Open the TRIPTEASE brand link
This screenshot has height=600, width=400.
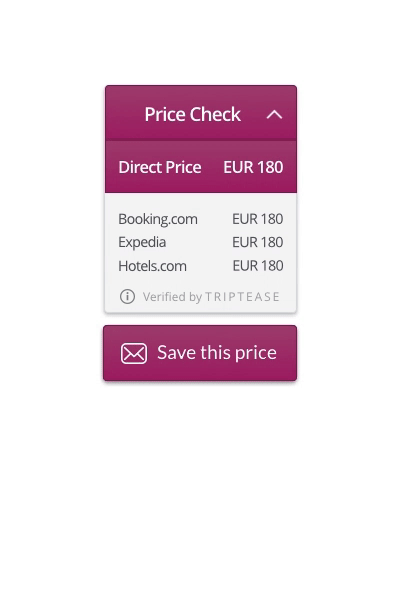(242, 297)
